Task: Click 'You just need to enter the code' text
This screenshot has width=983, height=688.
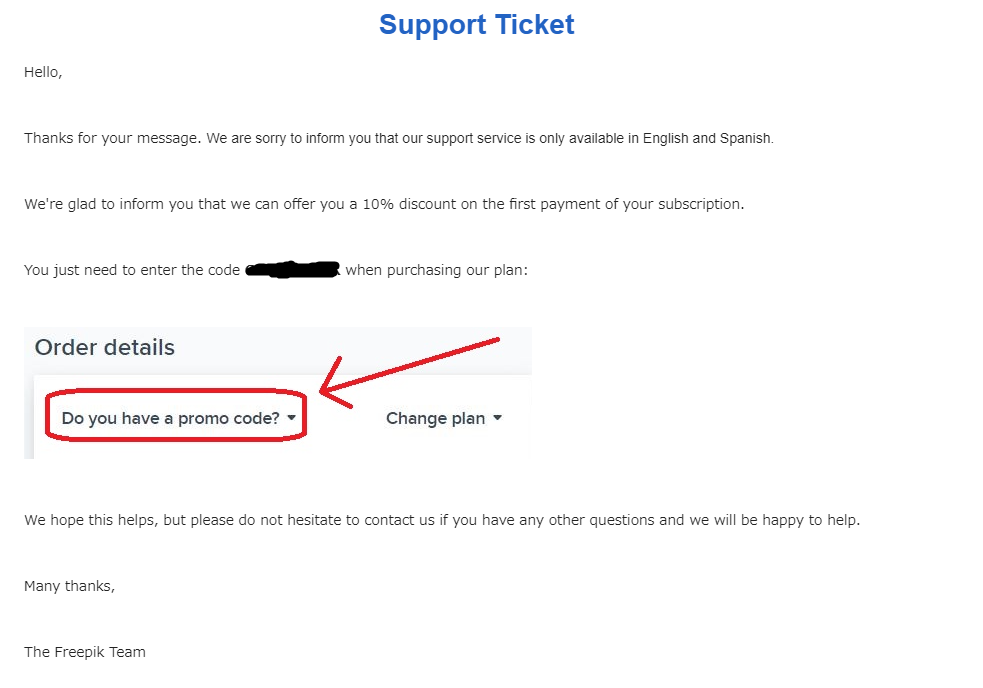Action: (x=132, y=270)
